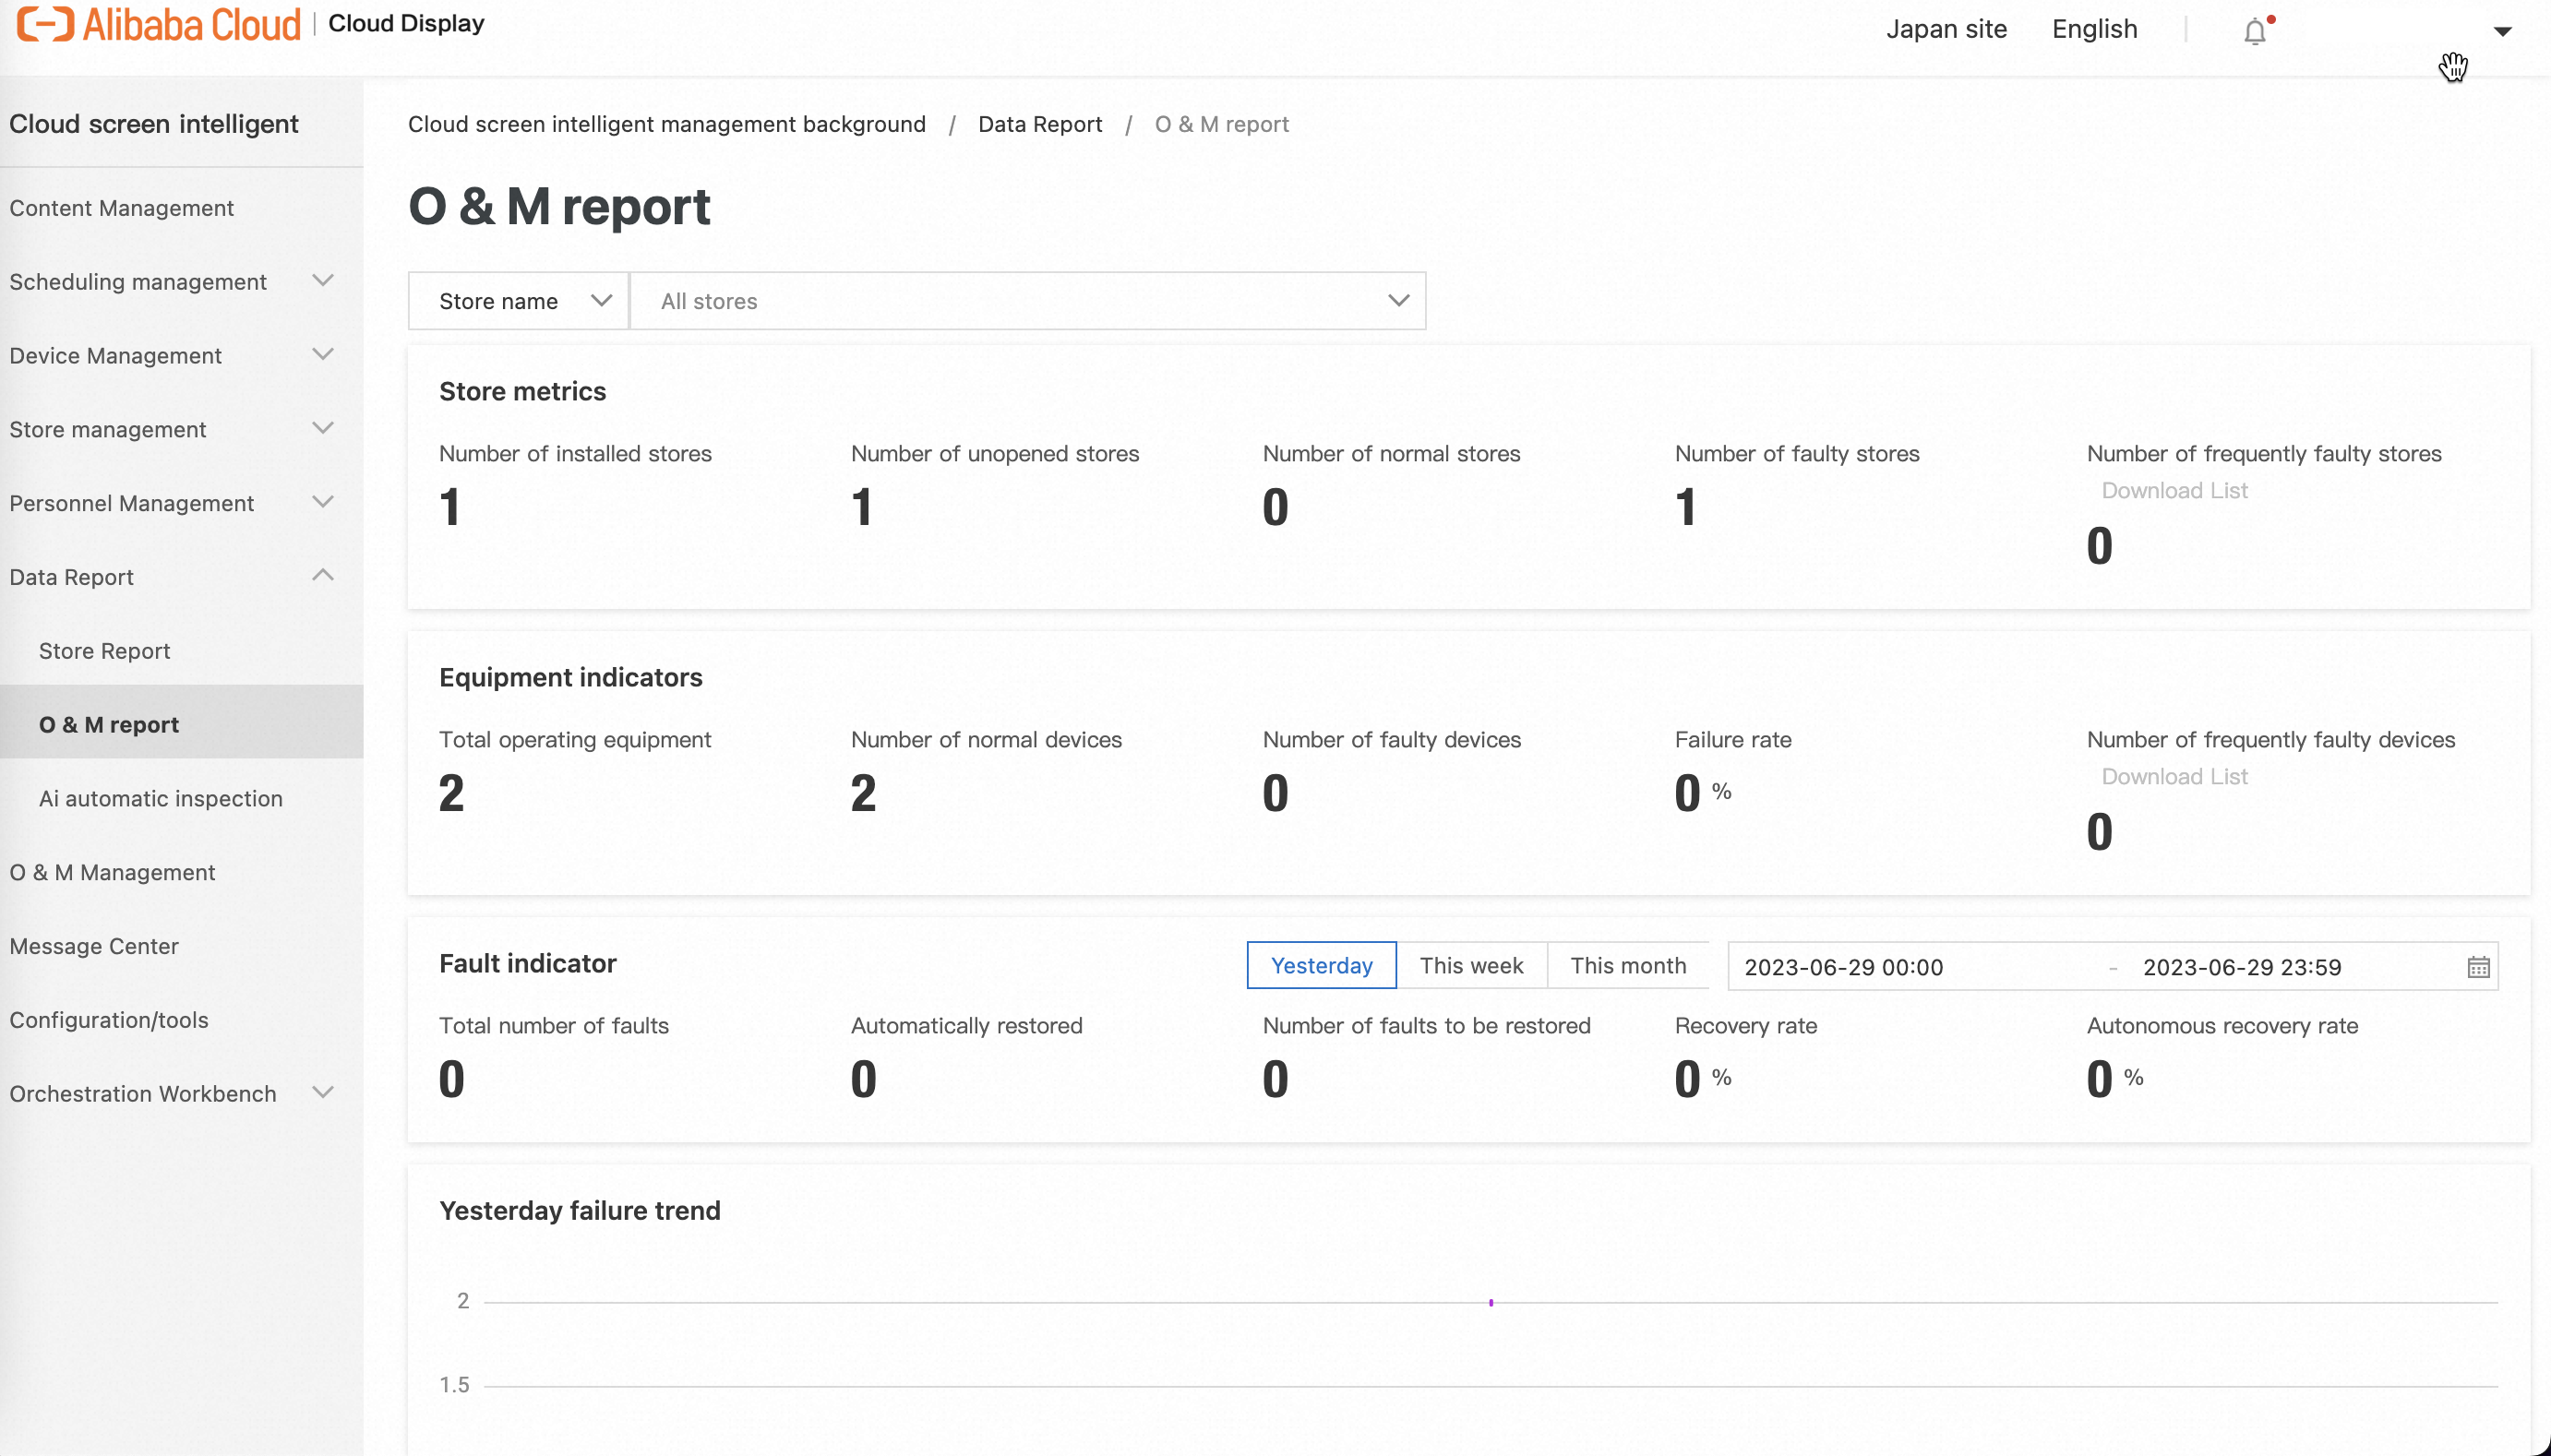Download List of frequently faulty stores

click(x=2174, y=491)
